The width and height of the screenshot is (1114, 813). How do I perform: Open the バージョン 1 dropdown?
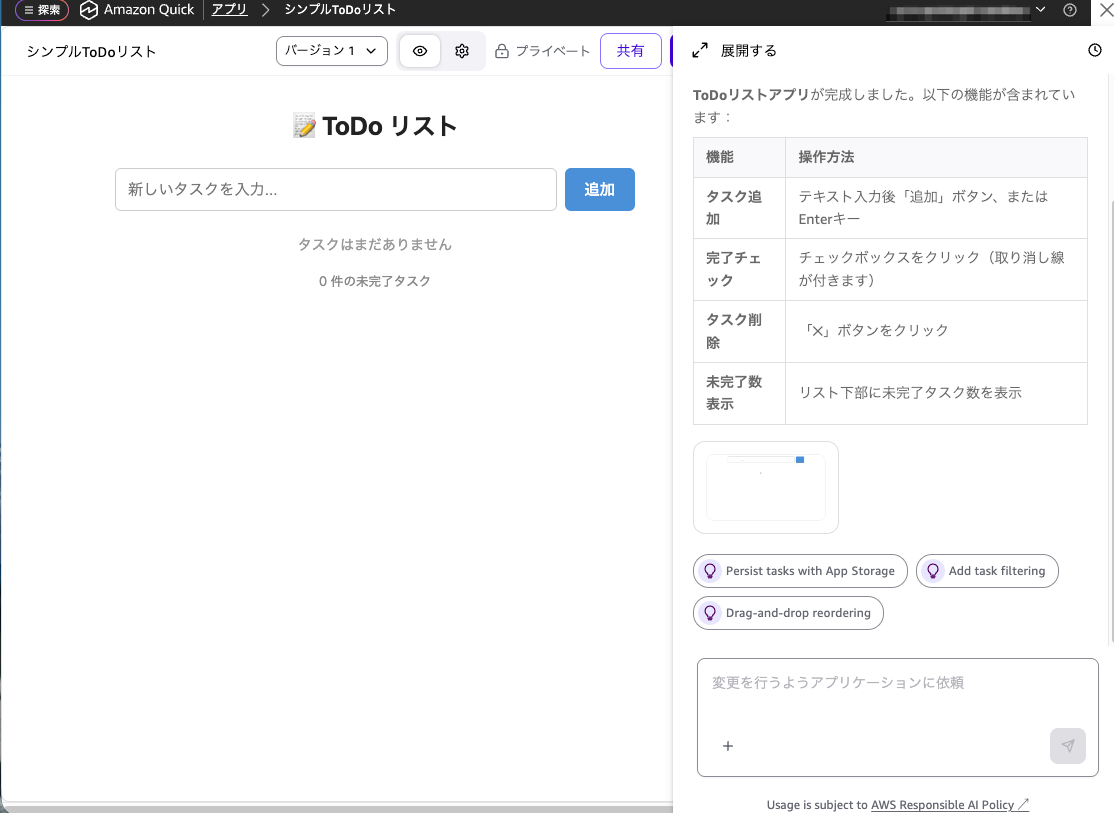(x=331, y=50)
